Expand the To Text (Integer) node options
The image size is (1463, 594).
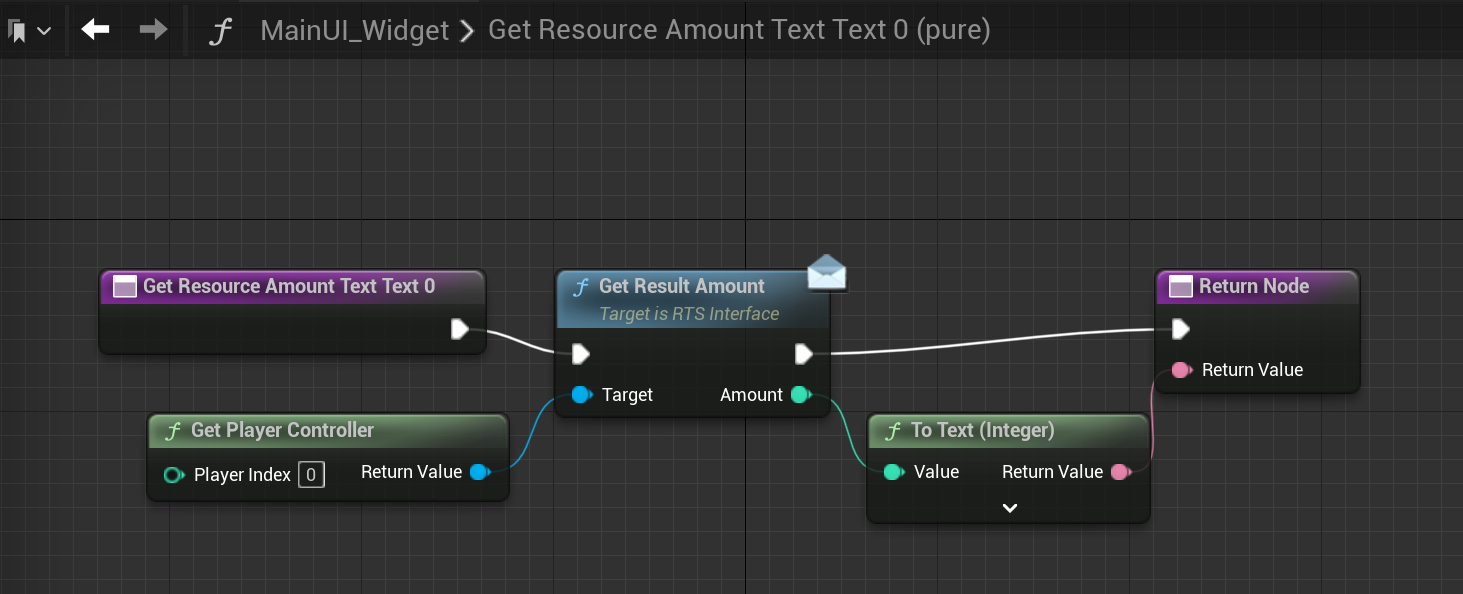[x=1009, y=508]
